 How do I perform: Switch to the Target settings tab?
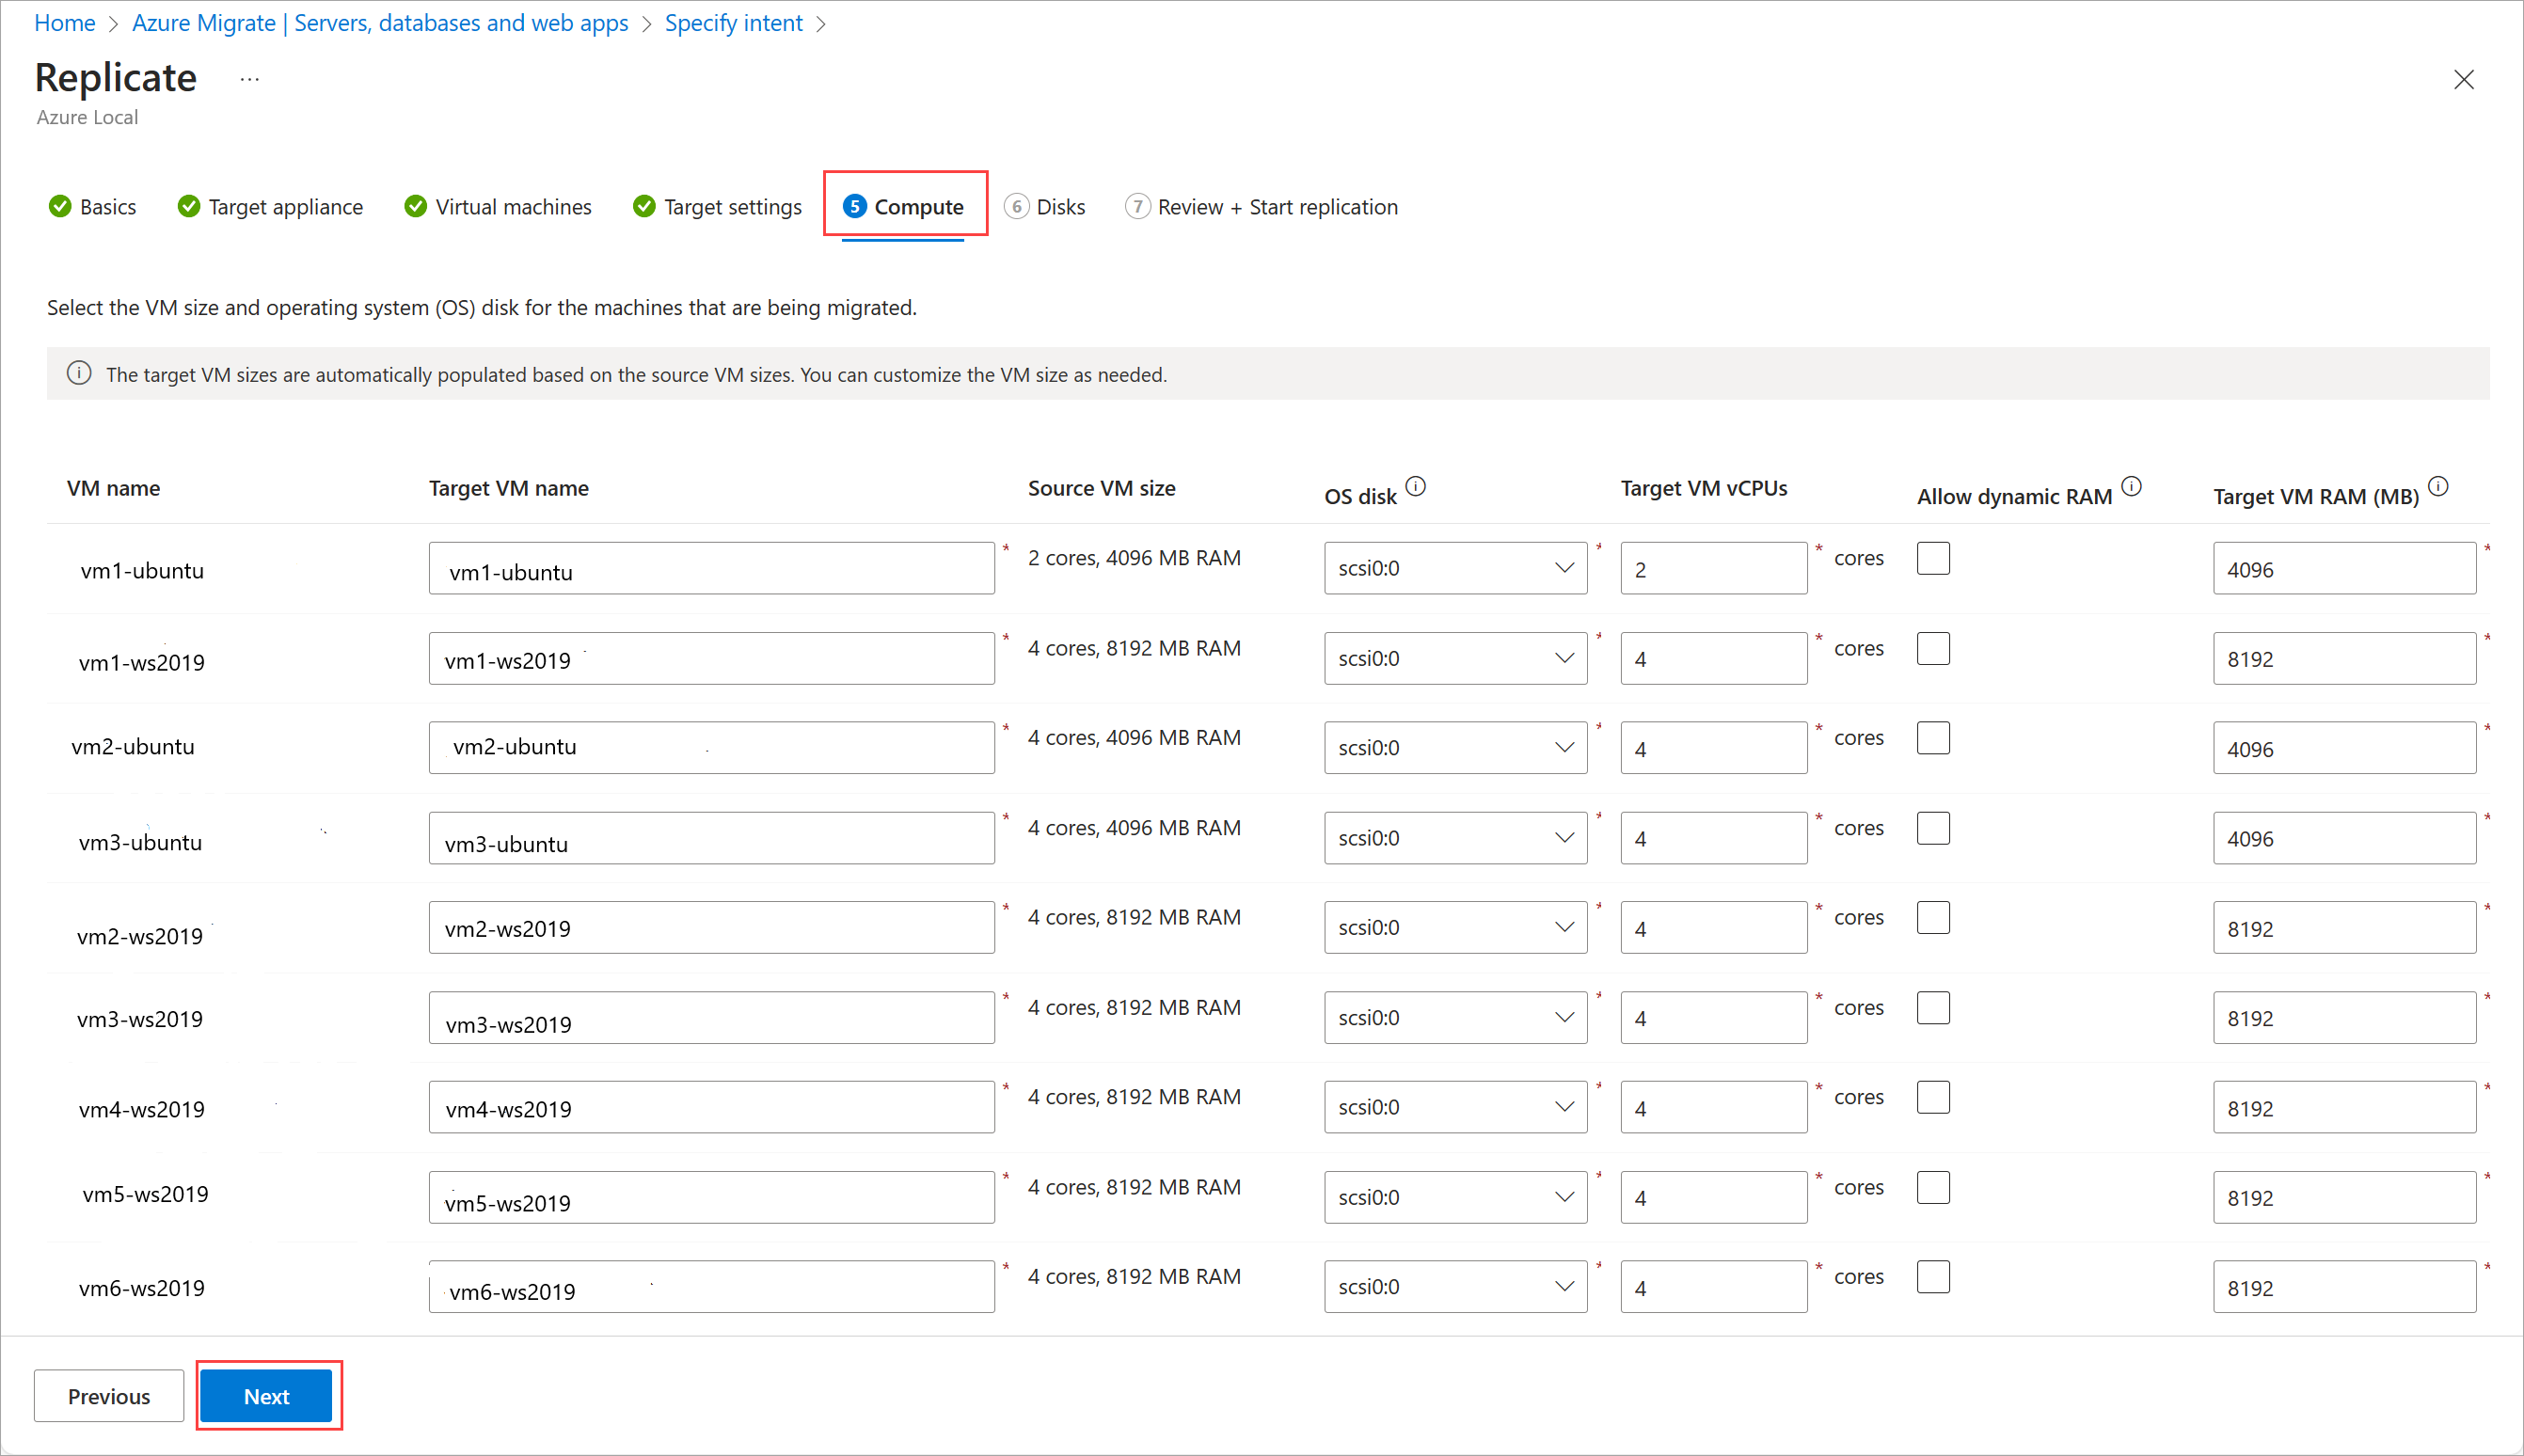pyautogui.click(x=732, y=207)
